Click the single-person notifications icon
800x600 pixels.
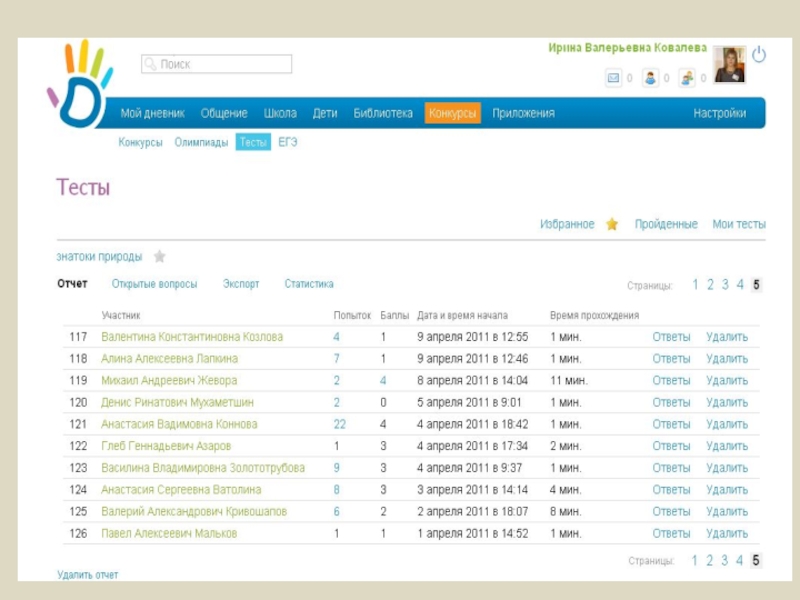(x=650, y=78)
